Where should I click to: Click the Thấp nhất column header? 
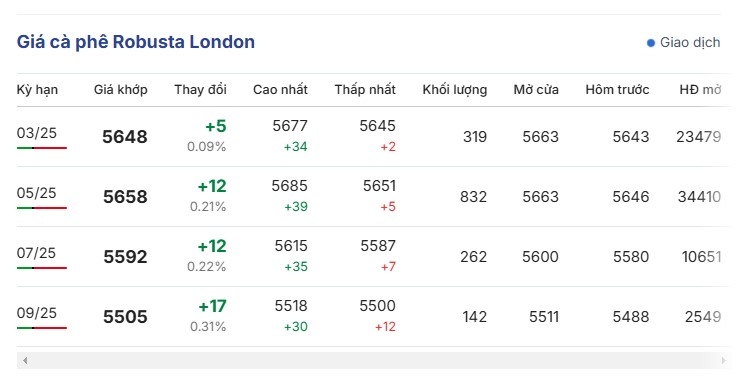[365, 90]
